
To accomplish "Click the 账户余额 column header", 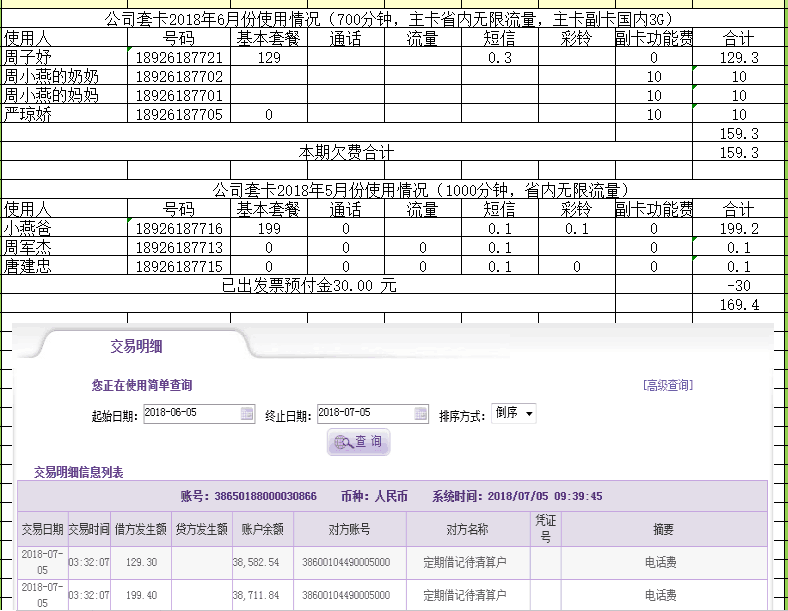I will 262,529.
